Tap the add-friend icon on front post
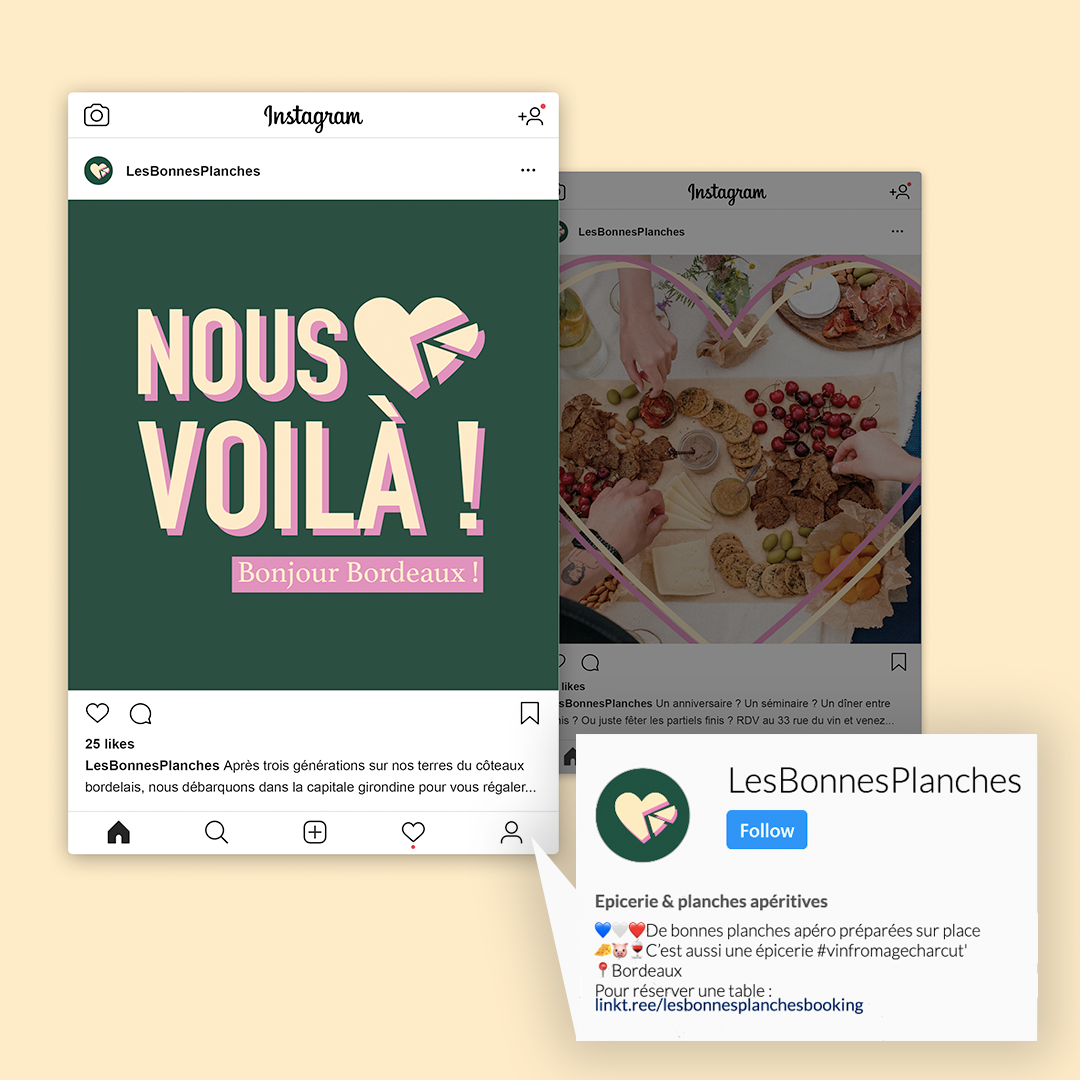 (x=532, y=115)
